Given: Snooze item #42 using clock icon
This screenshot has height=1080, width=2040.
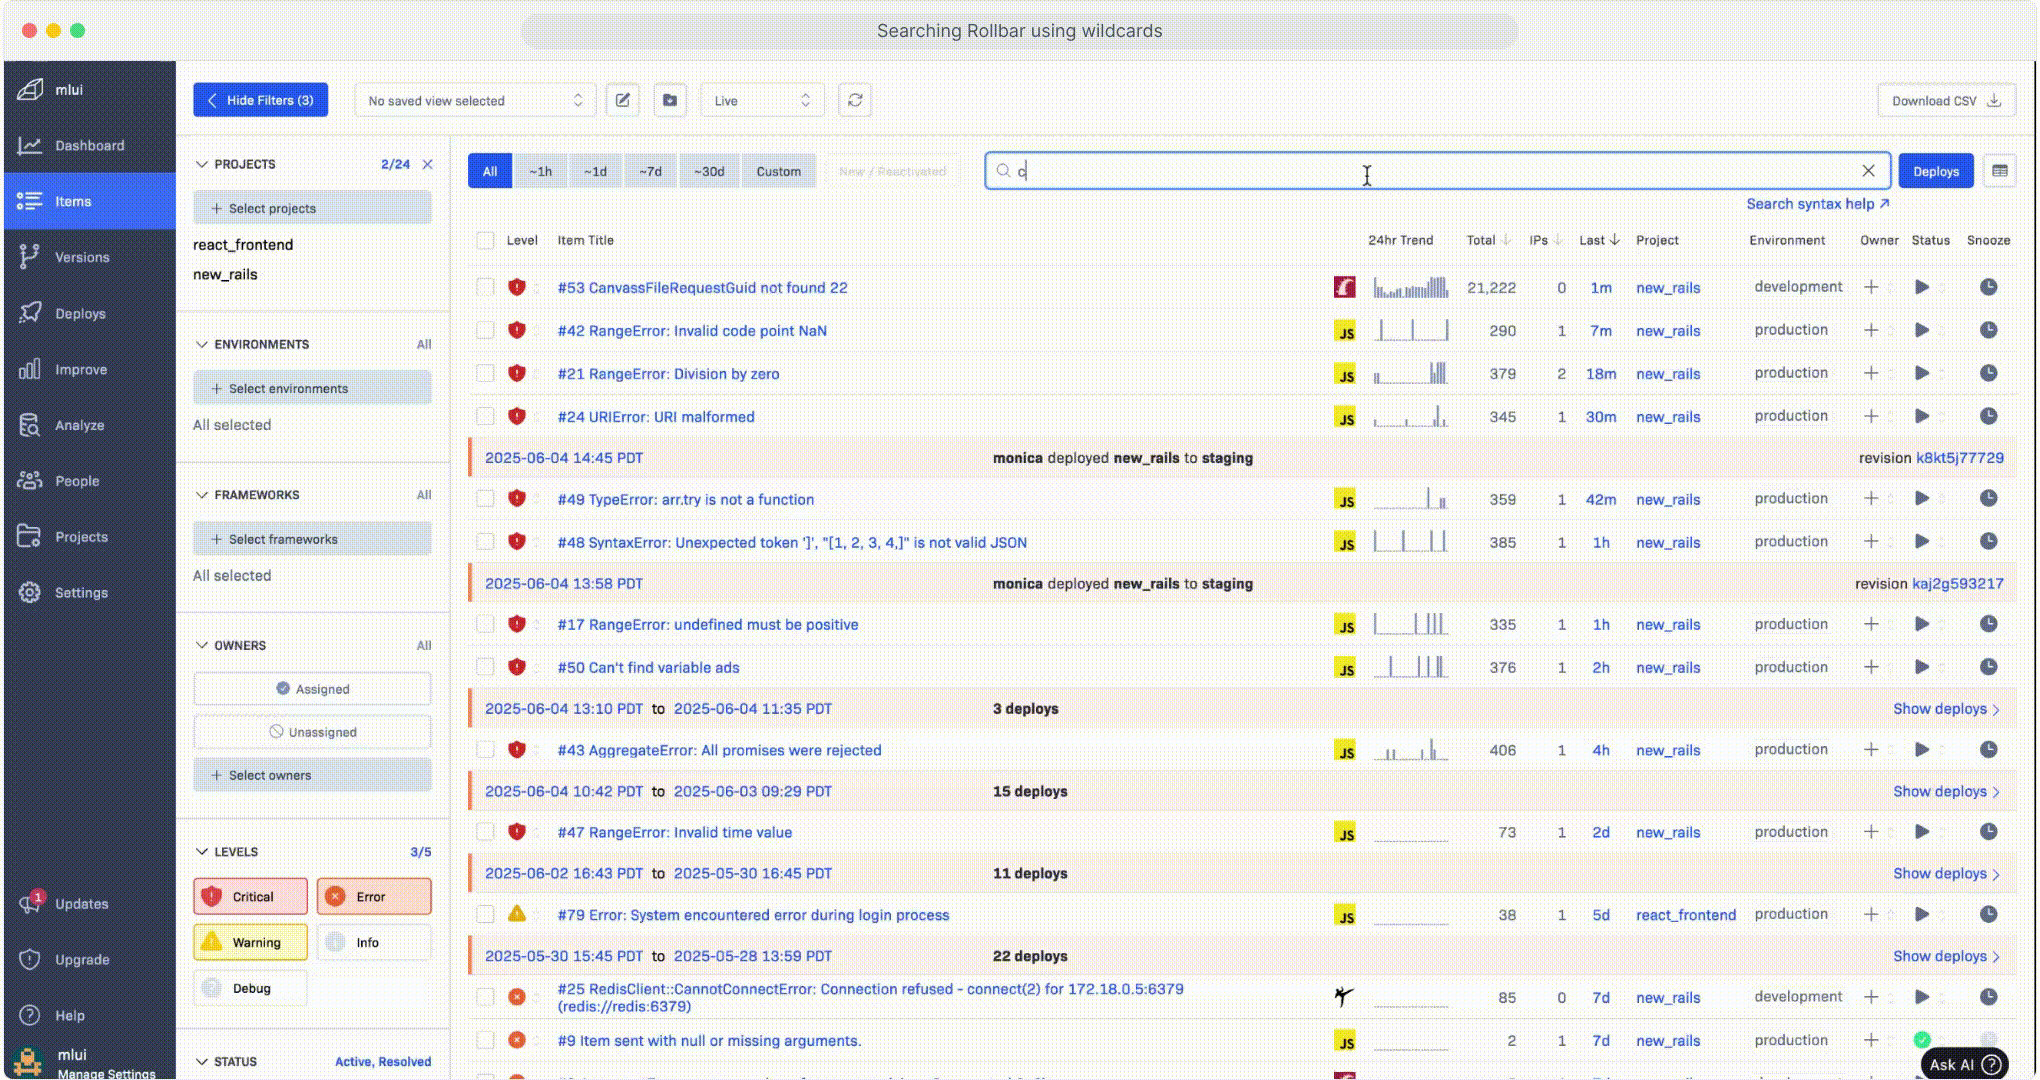Looking at the screenshot, I should pos(1988,330).
